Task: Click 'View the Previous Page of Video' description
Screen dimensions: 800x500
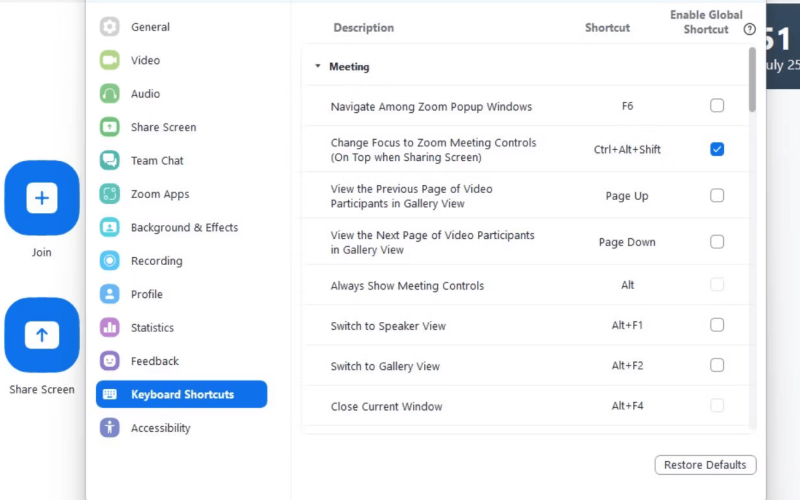Action: click(411, 196)
